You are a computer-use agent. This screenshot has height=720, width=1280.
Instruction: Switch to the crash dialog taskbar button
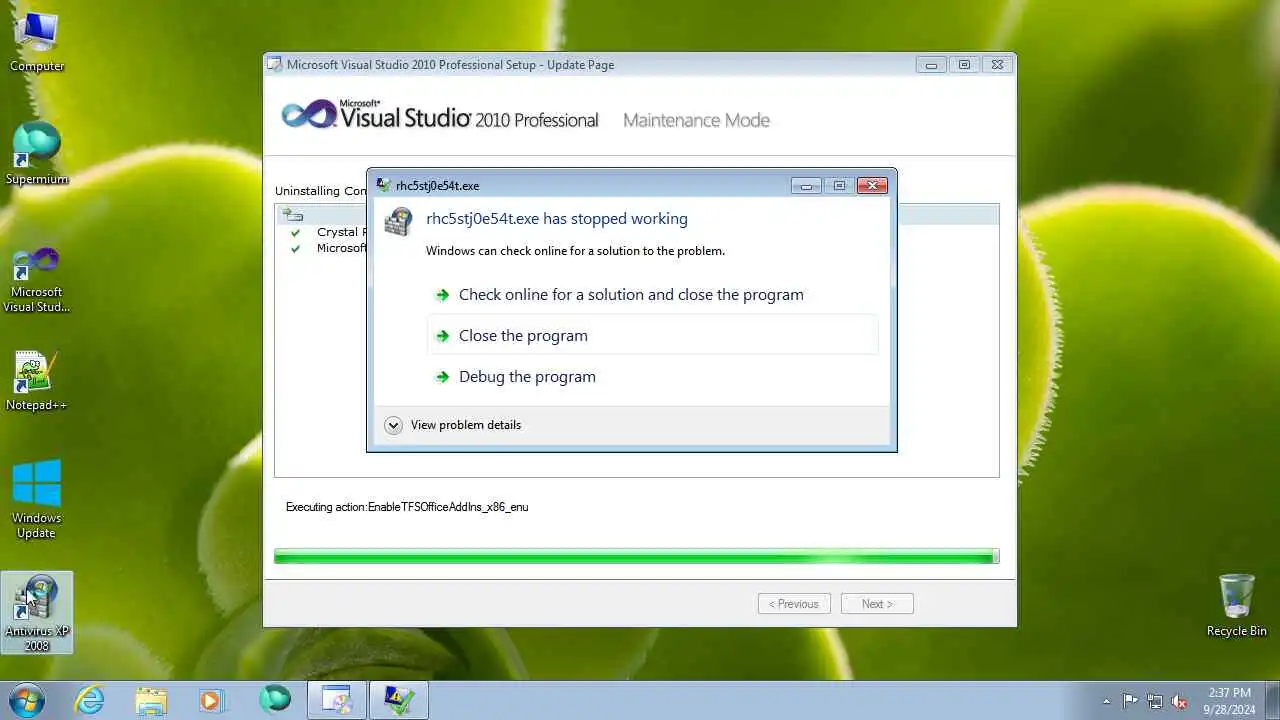(399, 699)
